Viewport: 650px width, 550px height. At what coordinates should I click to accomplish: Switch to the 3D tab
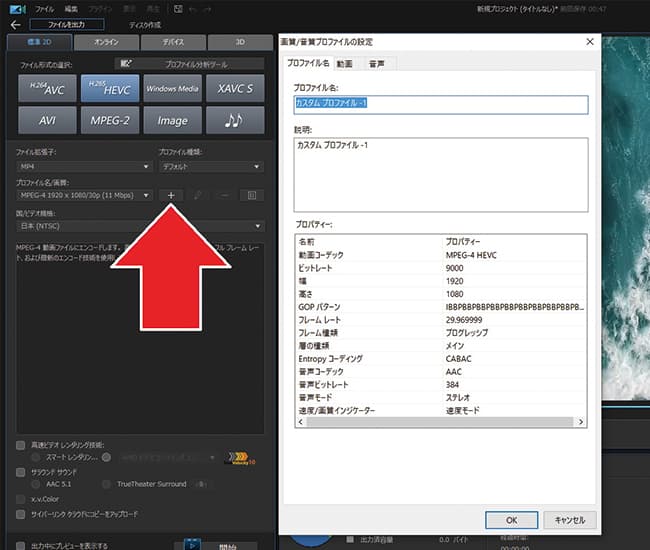point(240,42)
